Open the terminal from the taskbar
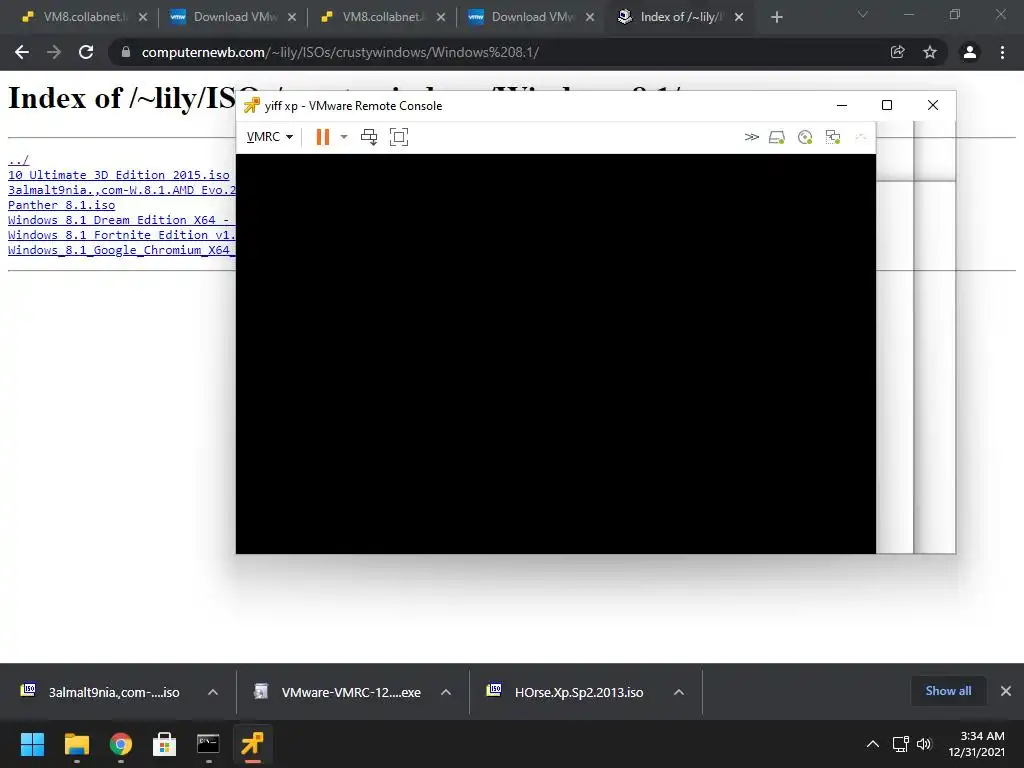The width and height of the screenshot is (1024, 768). pyautogui.click(x=208, y=744)
